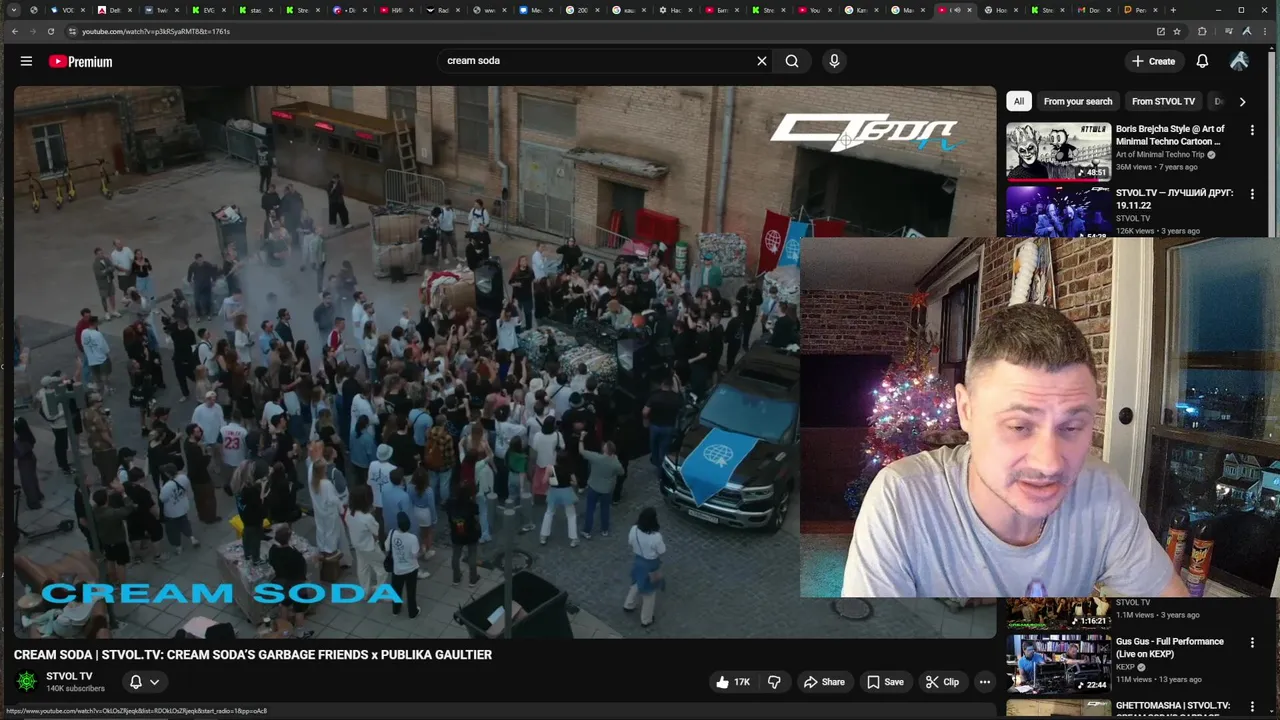1280x720 pixels.
Task: Go to YouTube Premium home logo
Action: click(x=80, y=61)
